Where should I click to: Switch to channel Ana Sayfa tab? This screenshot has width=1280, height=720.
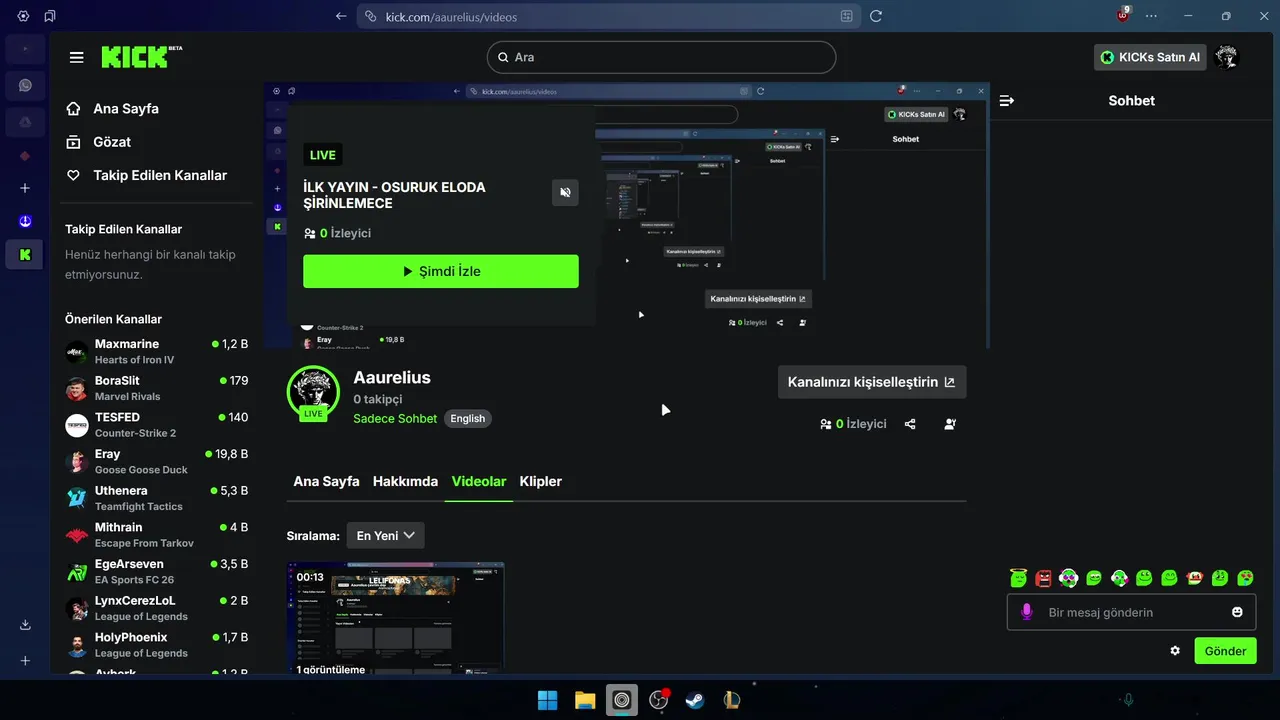click(x=326, y=481)
